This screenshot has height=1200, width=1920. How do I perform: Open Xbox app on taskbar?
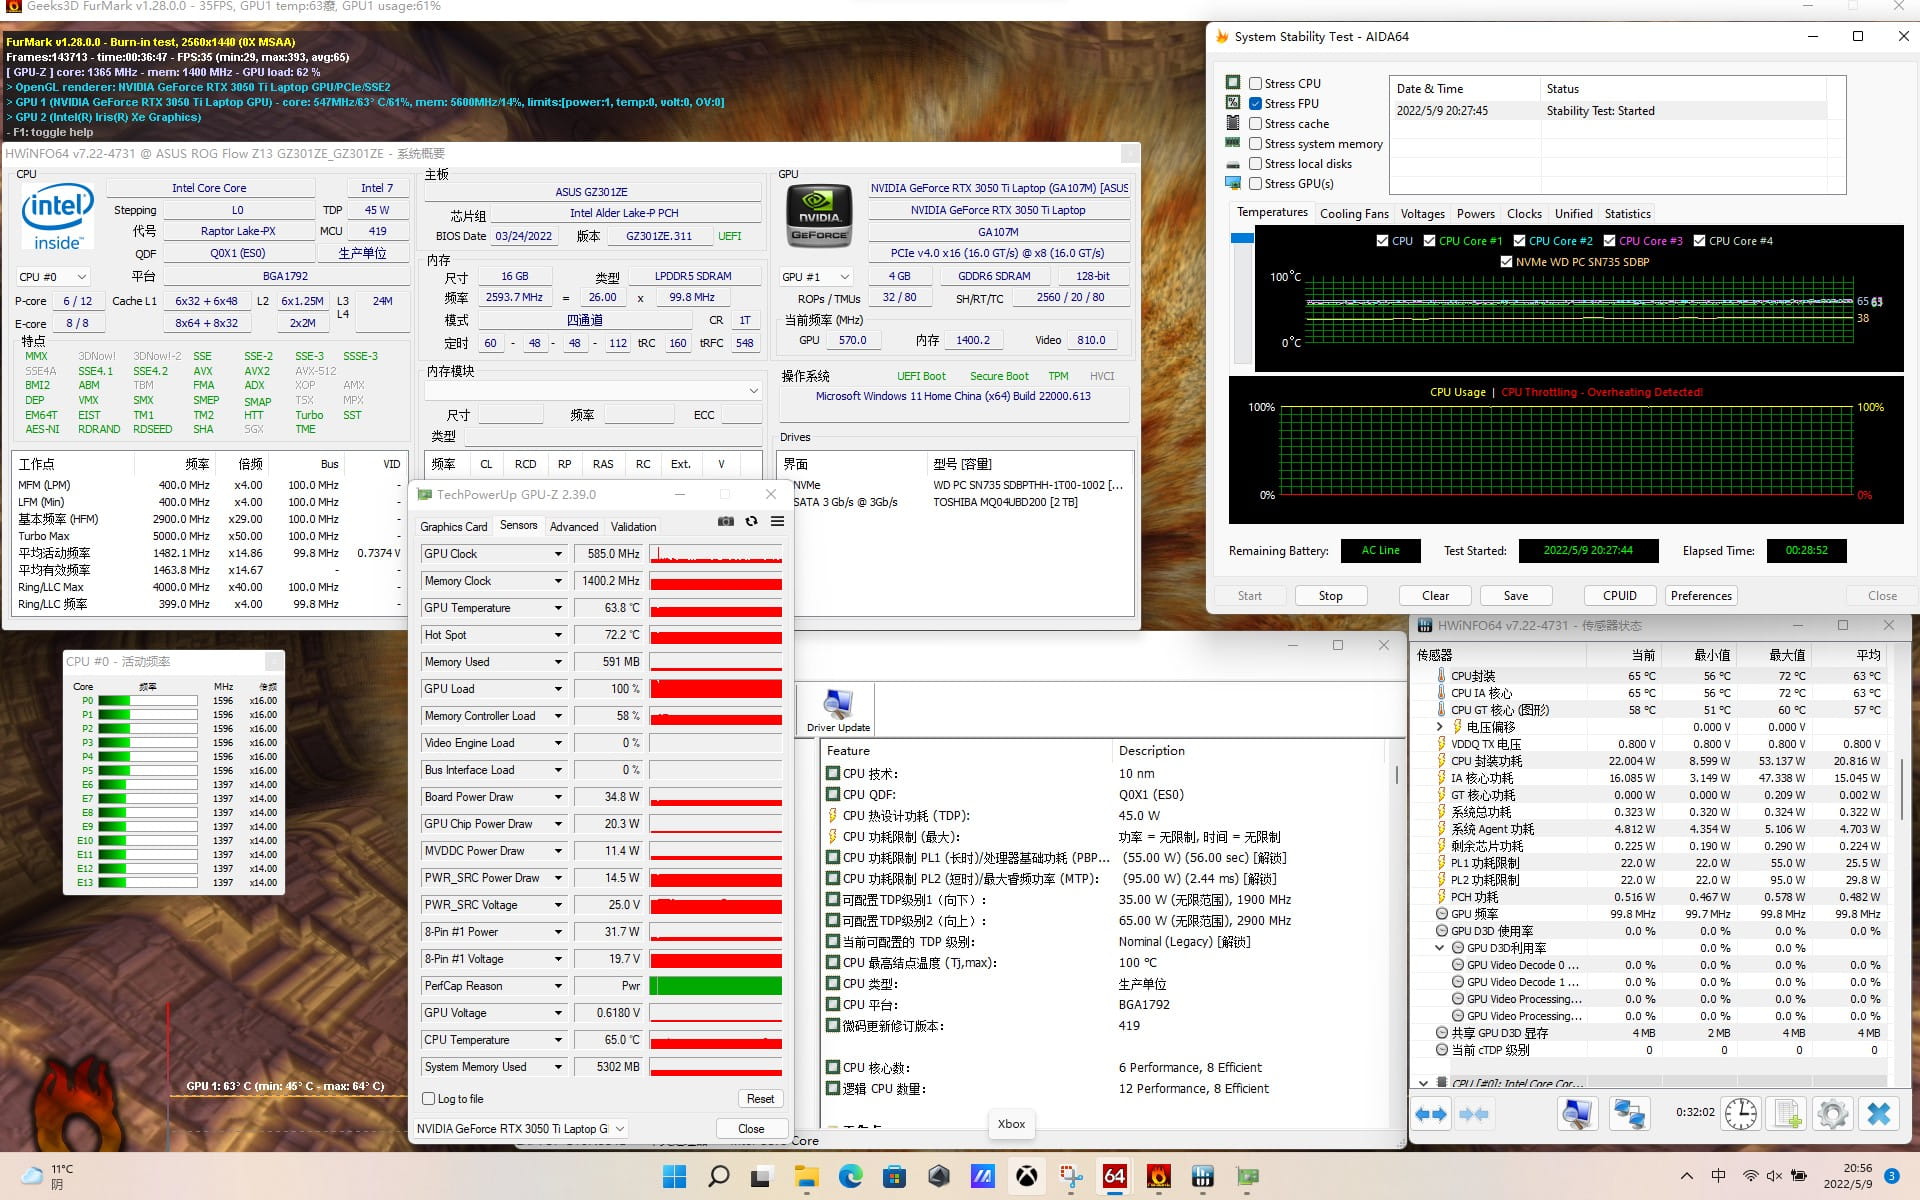click(x=1026, y=1176)
